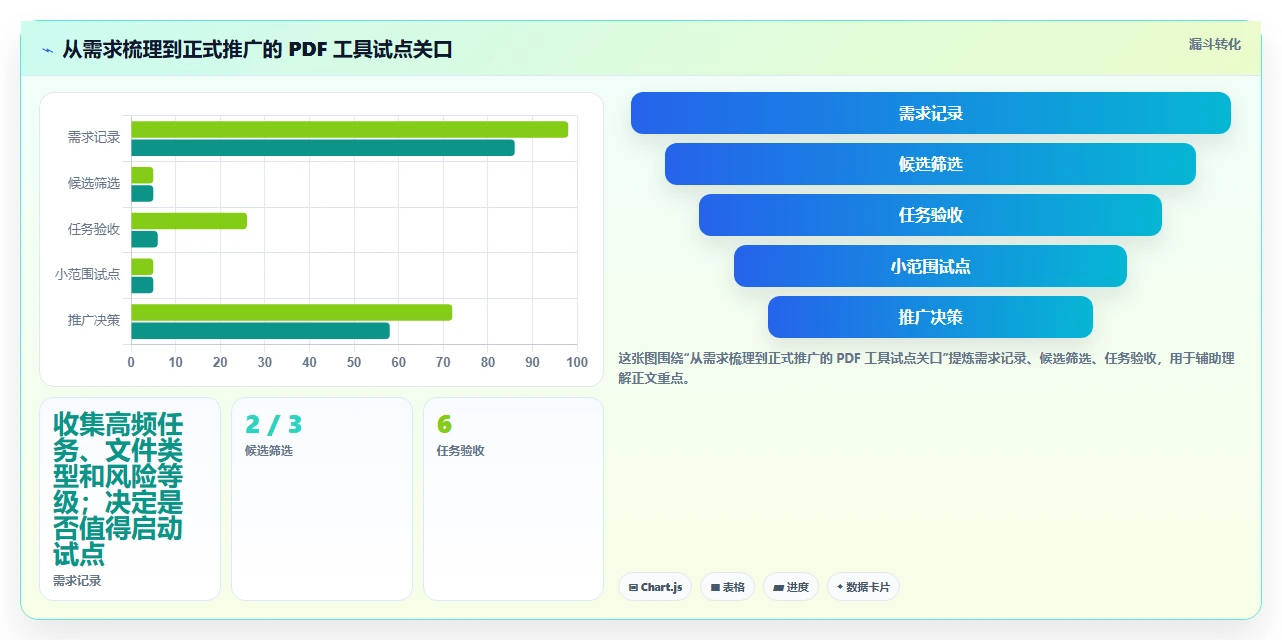Open the 收集高频任务 需求记录 data card

click(130, 499)
